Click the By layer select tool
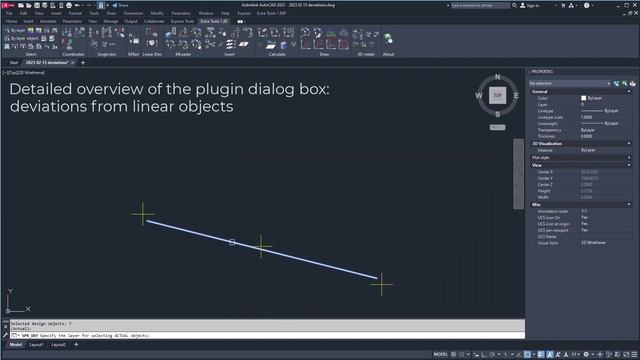 15,30
